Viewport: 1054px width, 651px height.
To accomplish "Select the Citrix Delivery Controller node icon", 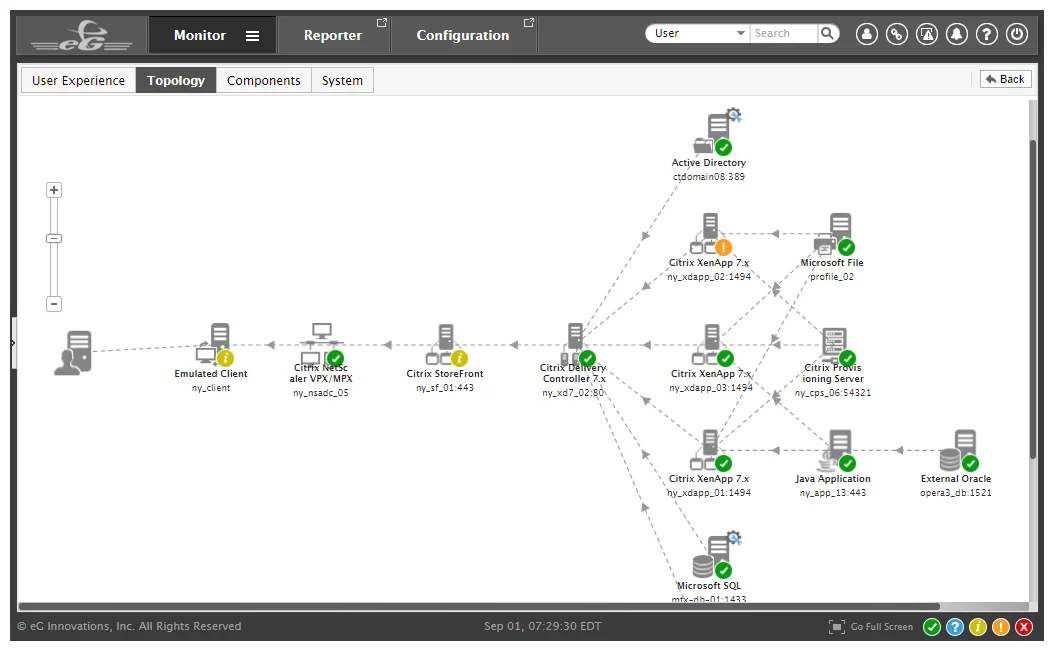I will coord(577,344).
